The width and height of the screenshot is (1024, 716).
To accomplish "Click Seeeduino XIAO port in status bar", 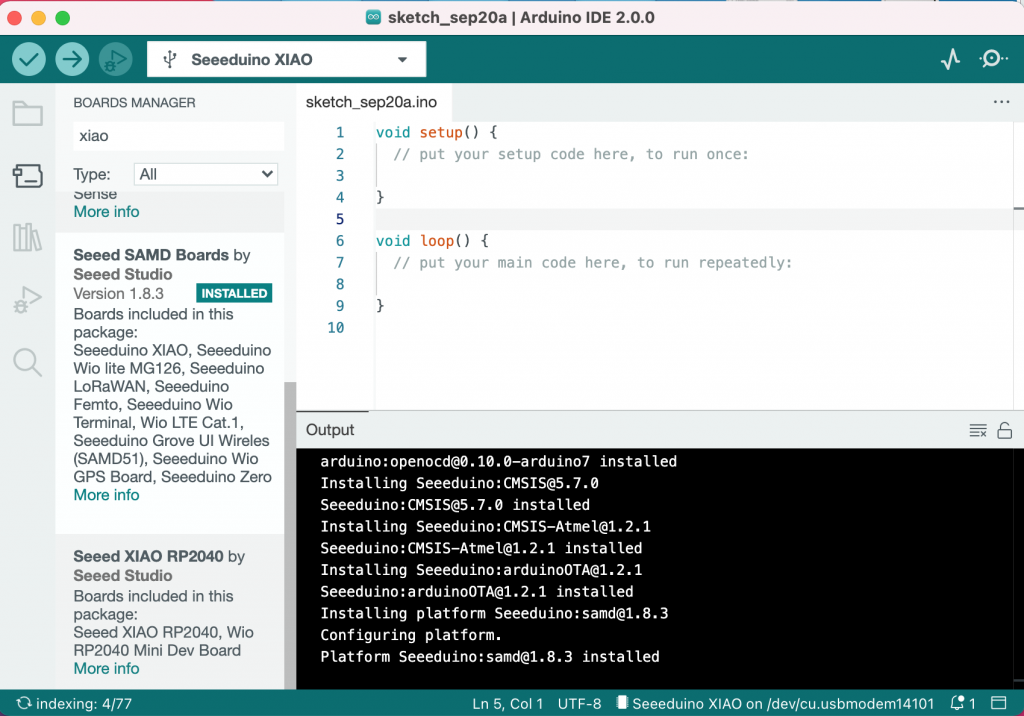I will pyautogui.click(x=775, y=704).
